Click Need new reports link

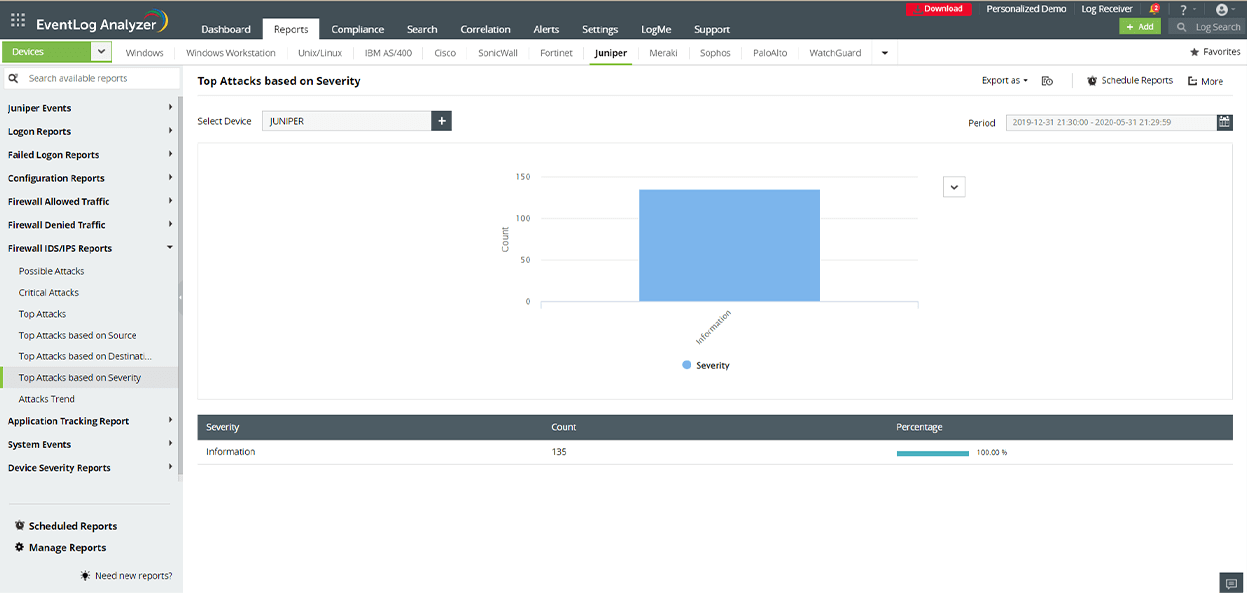[x=126, y=576]
